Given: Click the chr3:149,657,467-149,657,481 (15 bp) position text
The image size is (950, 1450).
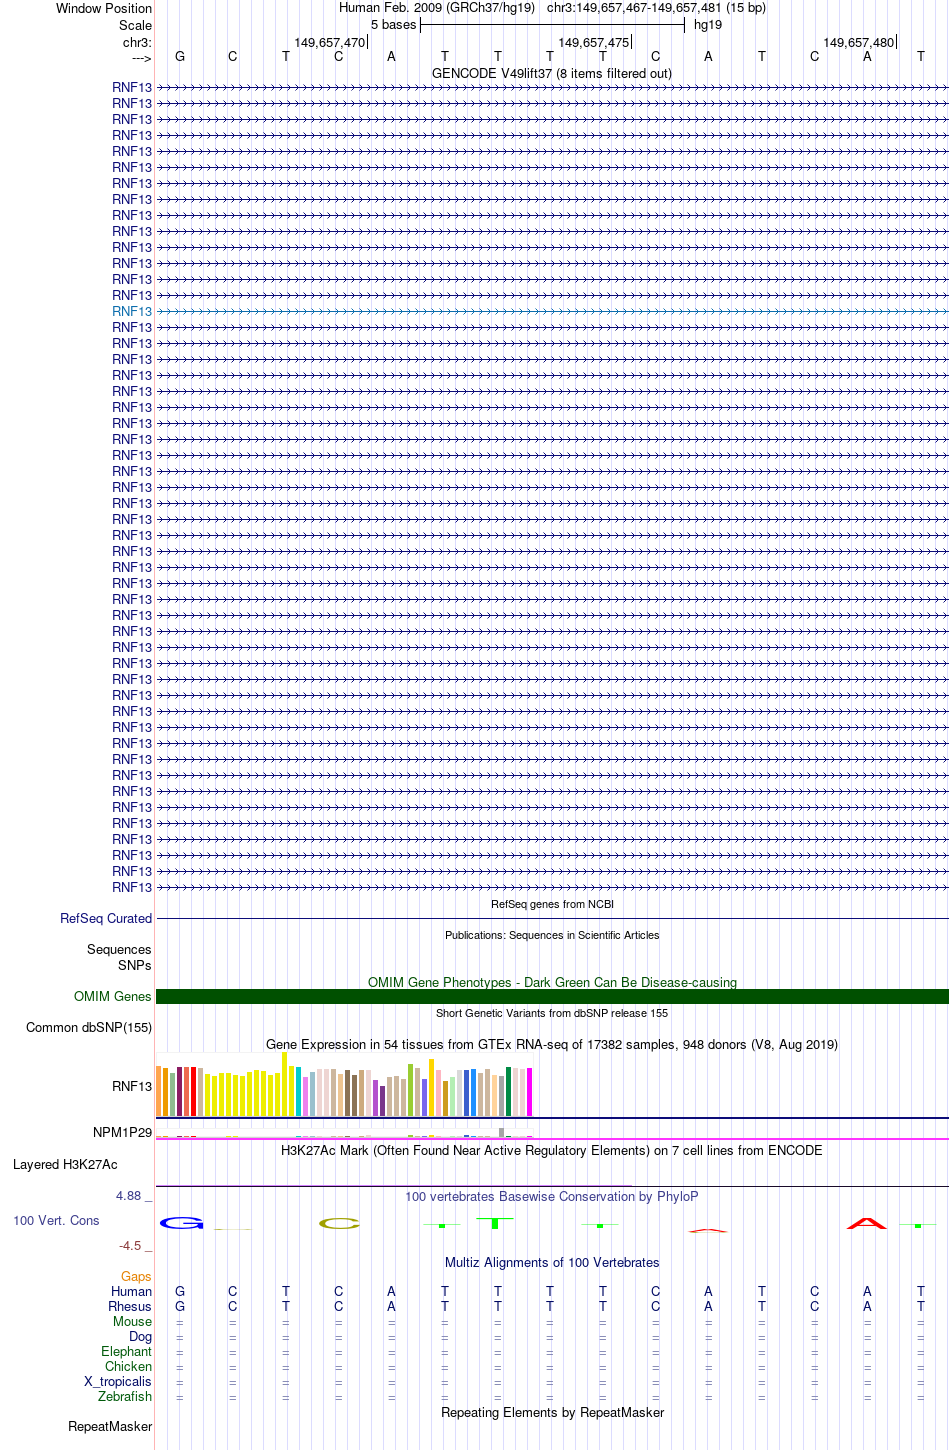Looking at the screenshot, I should pyautogui.click(x=656, y=8).
